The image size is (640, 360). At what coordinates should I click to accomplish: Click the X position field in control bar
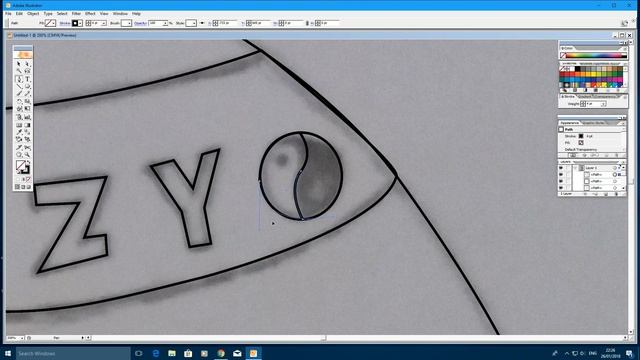pos(228,23)
